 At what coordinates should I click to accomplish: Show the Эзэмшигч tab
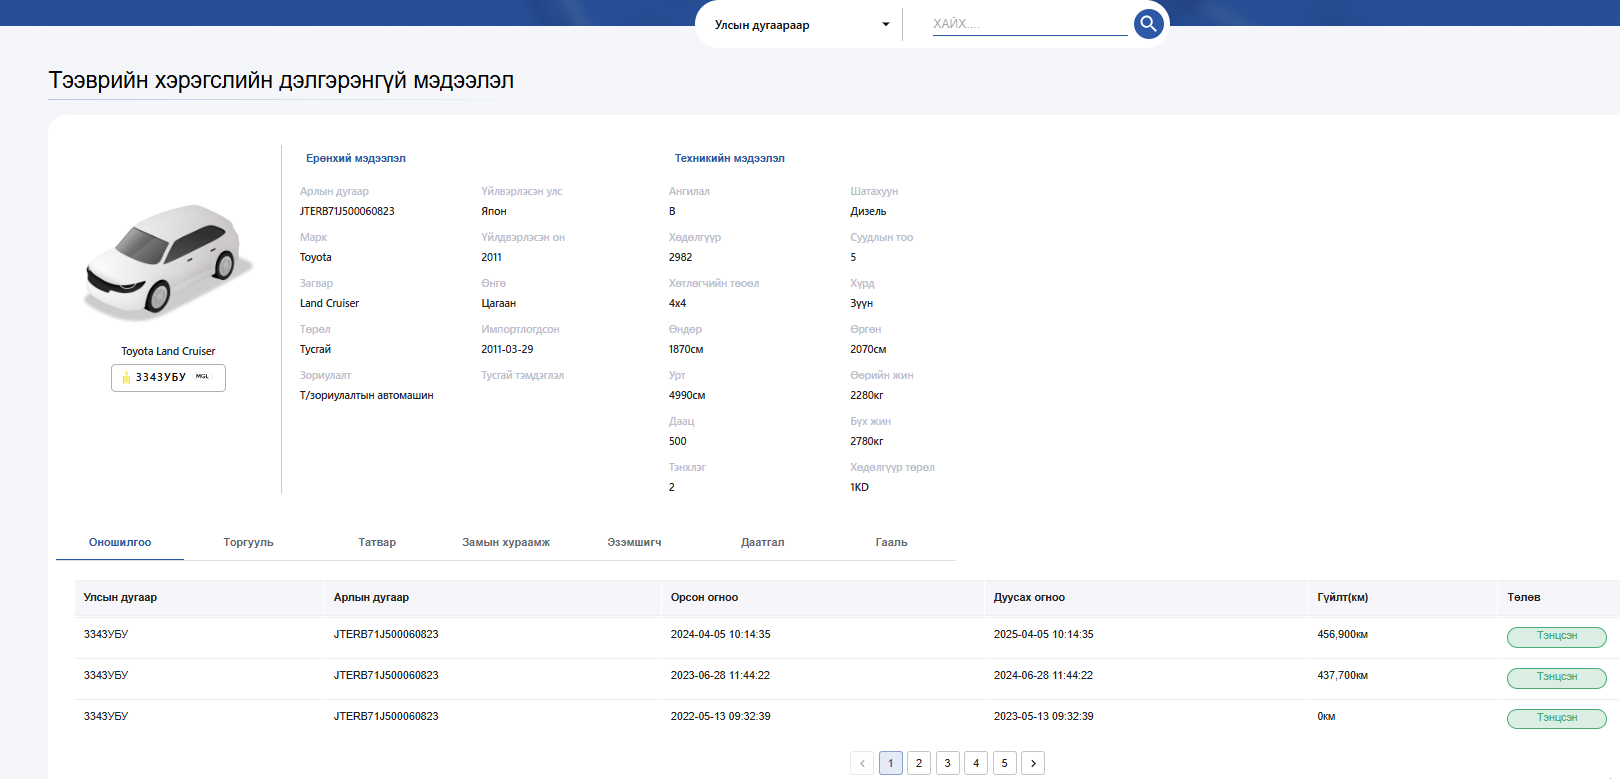634,543
